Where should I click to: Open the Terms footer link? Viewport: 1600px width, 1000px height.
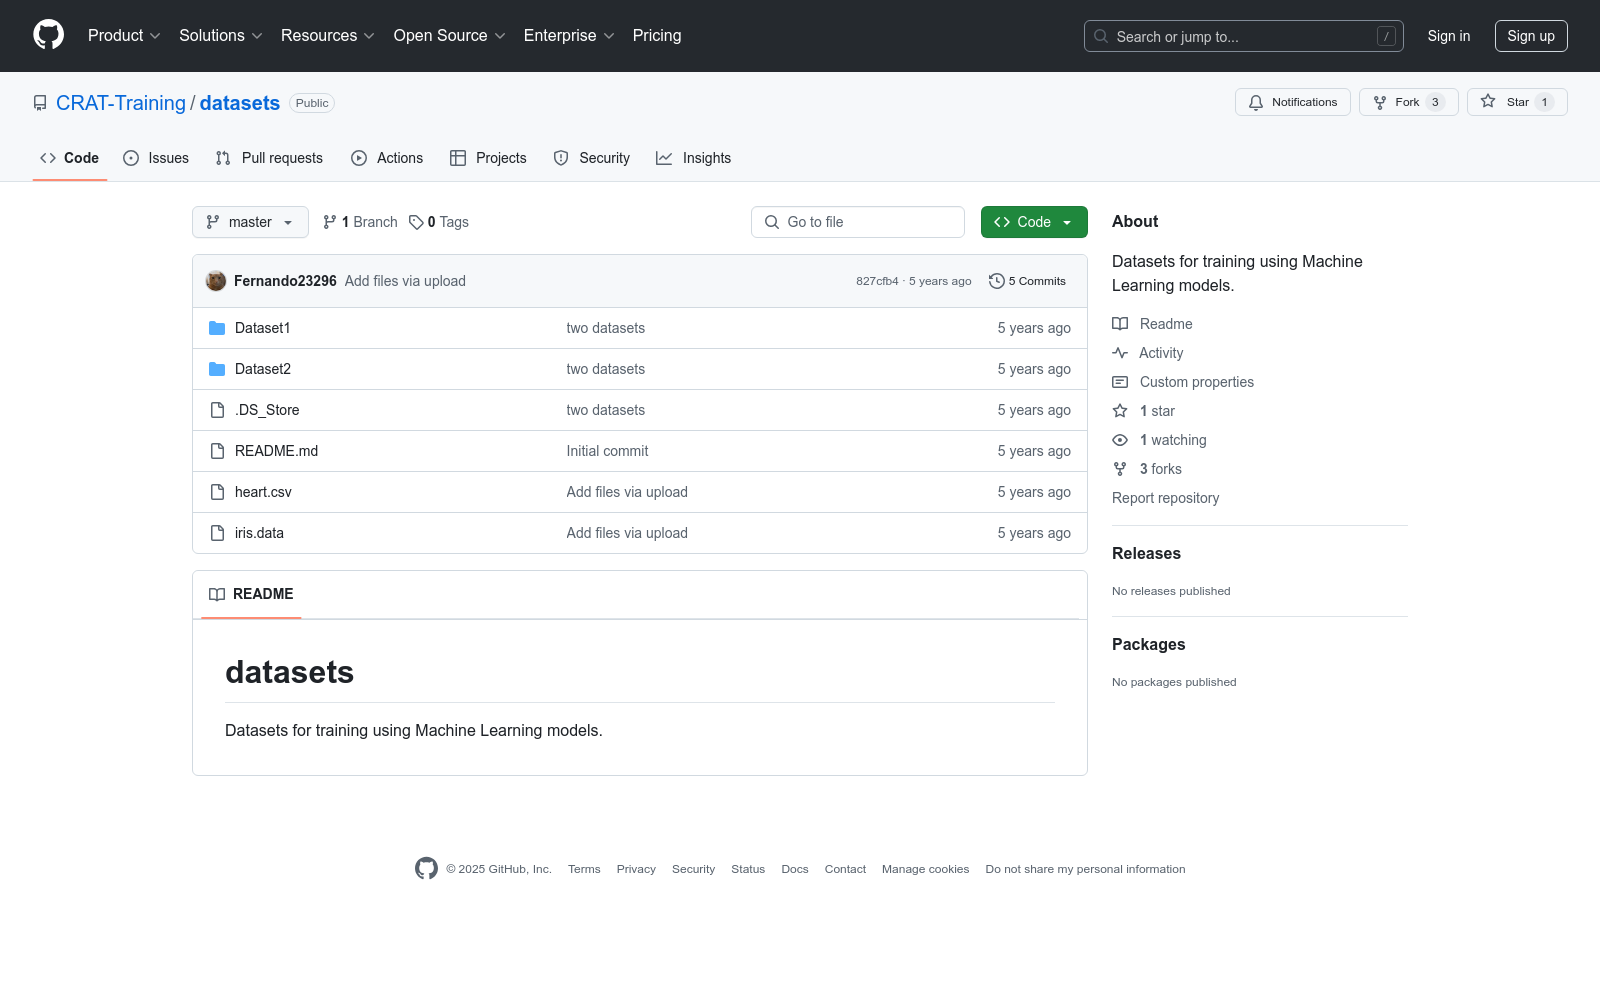pyautogui.click(x=584, y=869)
